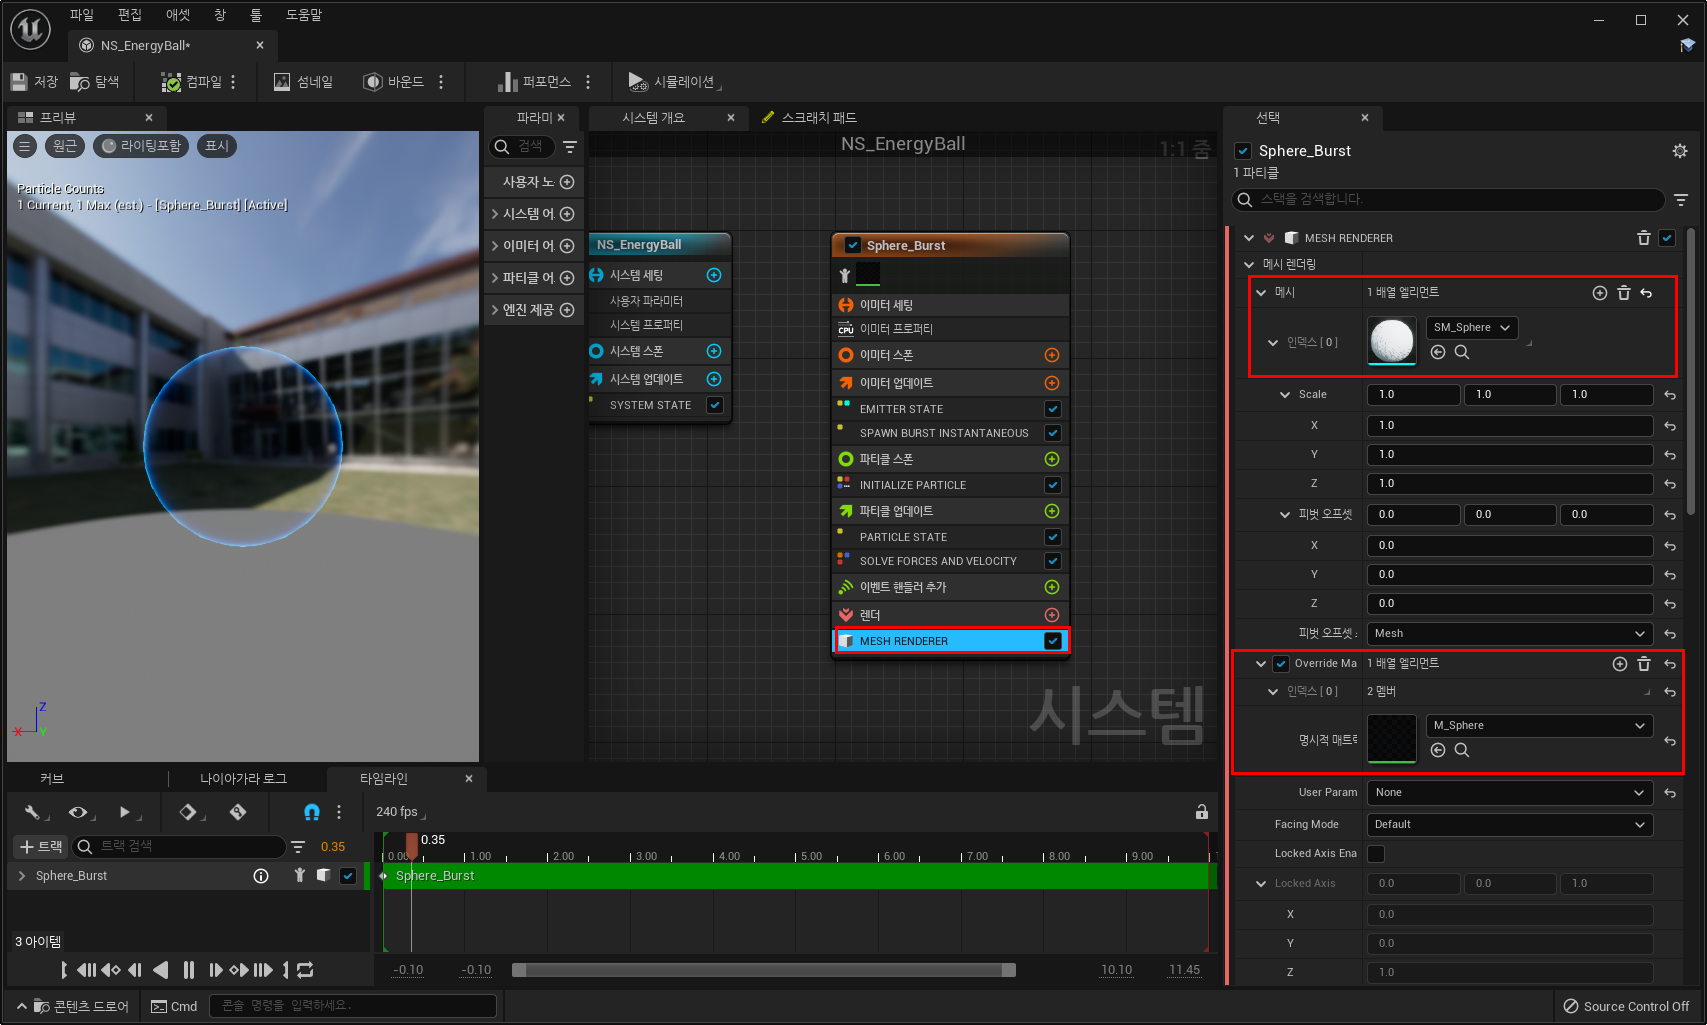Image resolution: width=1707 pixels, height=1025 pixels.
Task: Click timeline playhead marker at 0.35
Action: pyautogui.click(x=411, y=846)
